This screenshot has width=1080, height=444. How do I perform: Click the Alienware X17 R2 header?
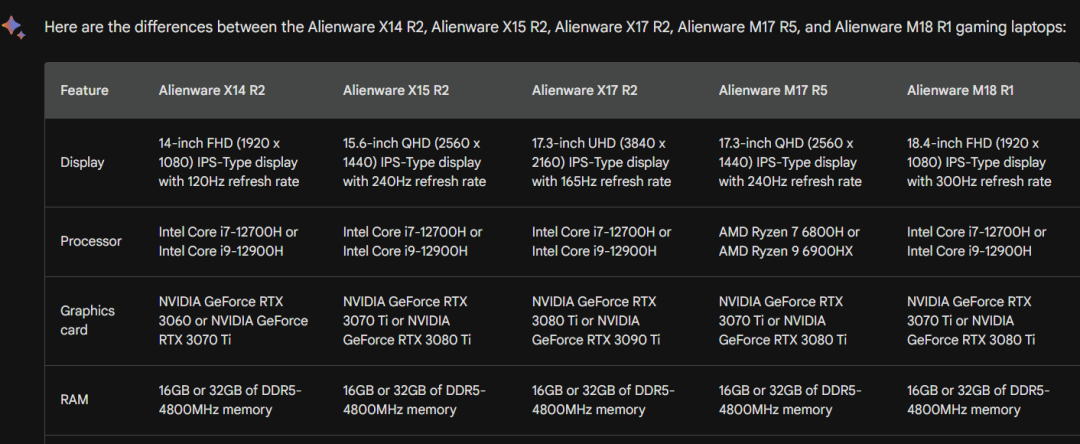(584, 90)
